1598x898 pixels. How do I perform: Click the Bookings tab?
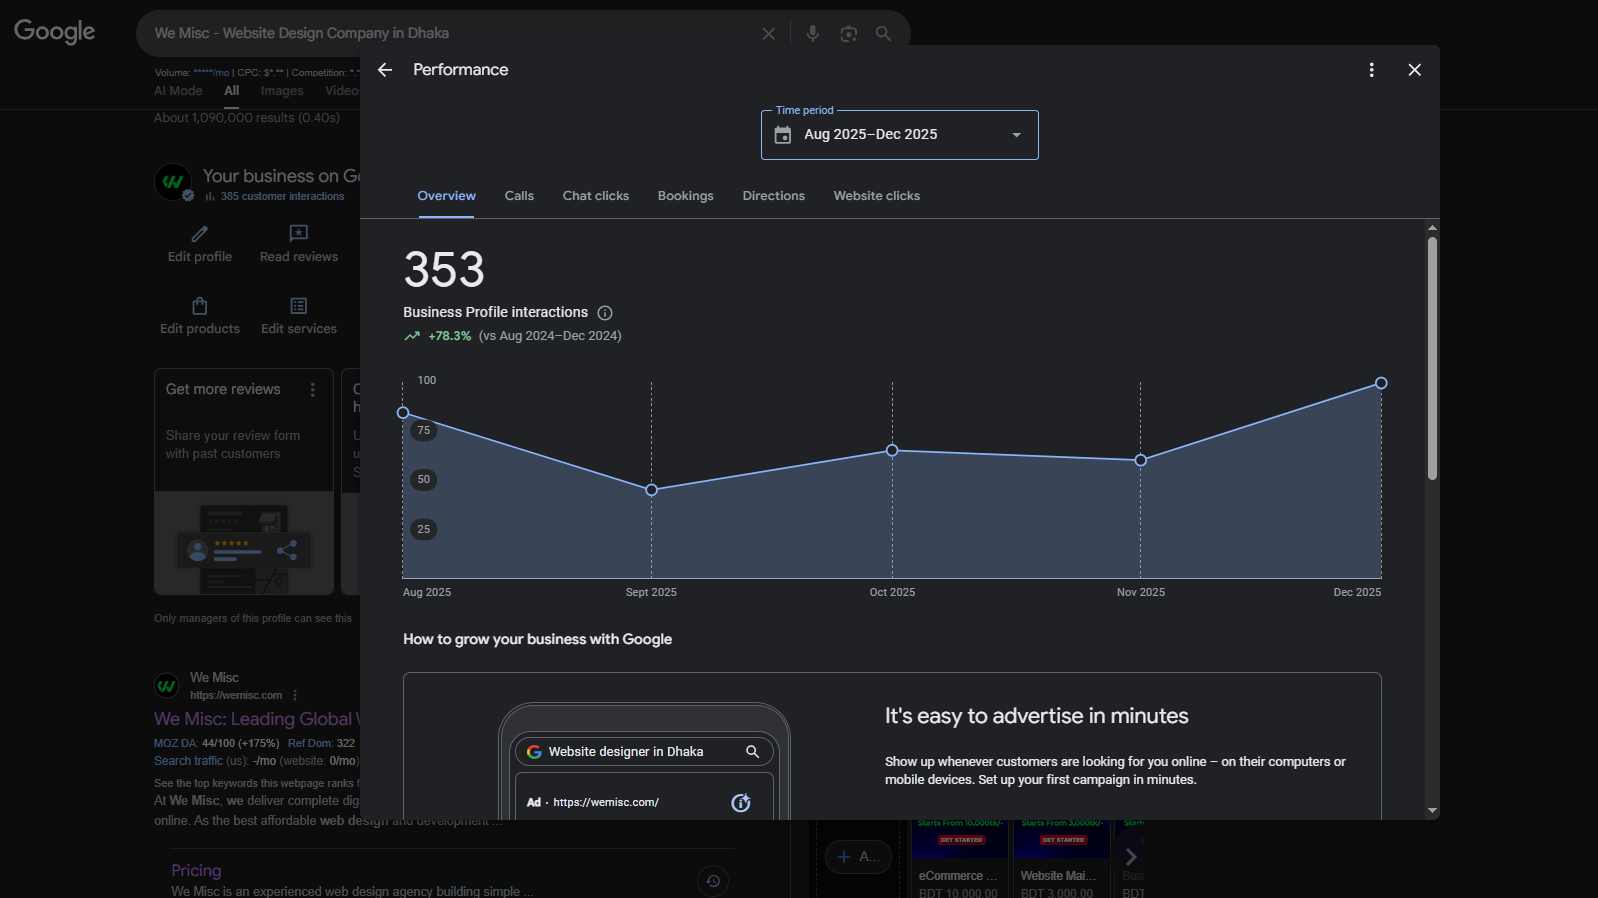[685, 196]
